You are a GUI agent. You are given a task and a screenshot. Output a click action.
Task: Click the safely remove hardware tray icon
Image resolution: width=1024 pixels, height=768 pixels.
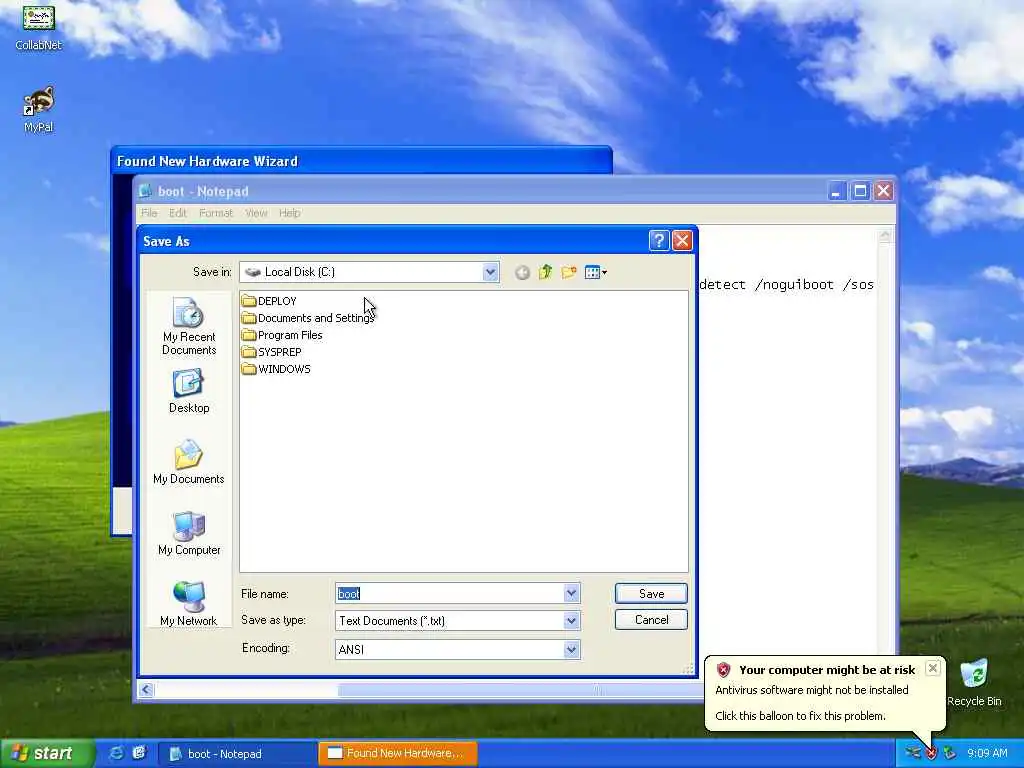point(950,753)
